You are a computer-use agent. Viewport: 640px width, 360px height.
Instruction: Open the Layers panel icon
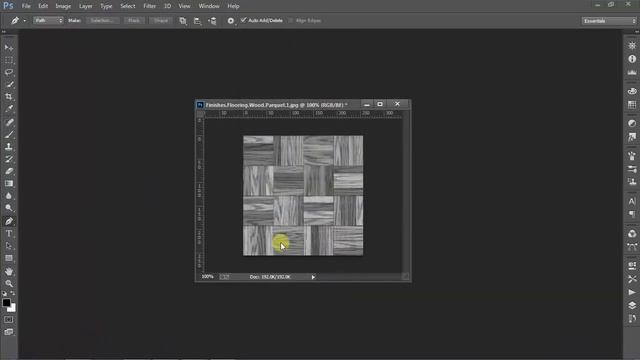pos(632,305)
